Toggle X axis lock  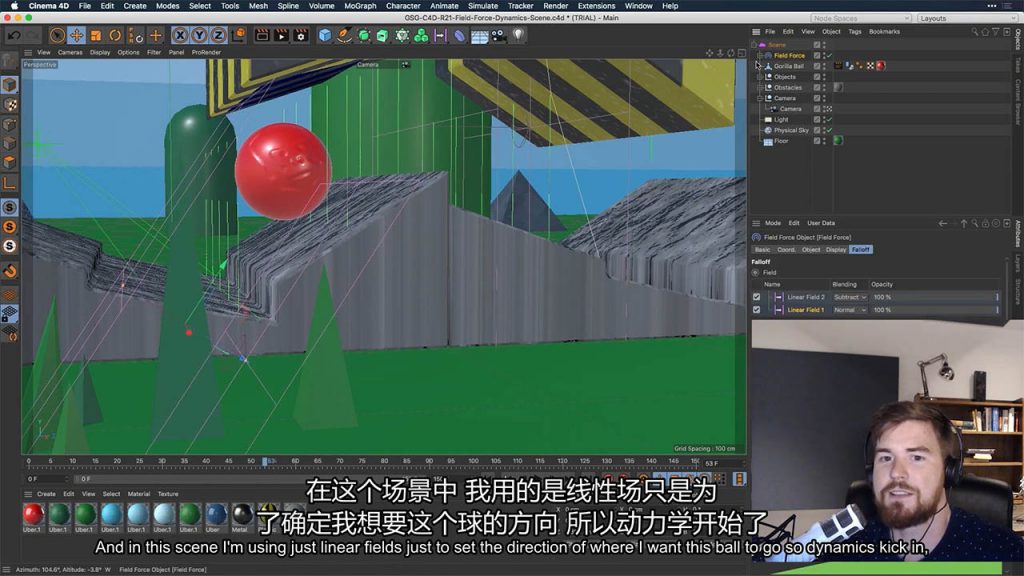click(180, 35)
